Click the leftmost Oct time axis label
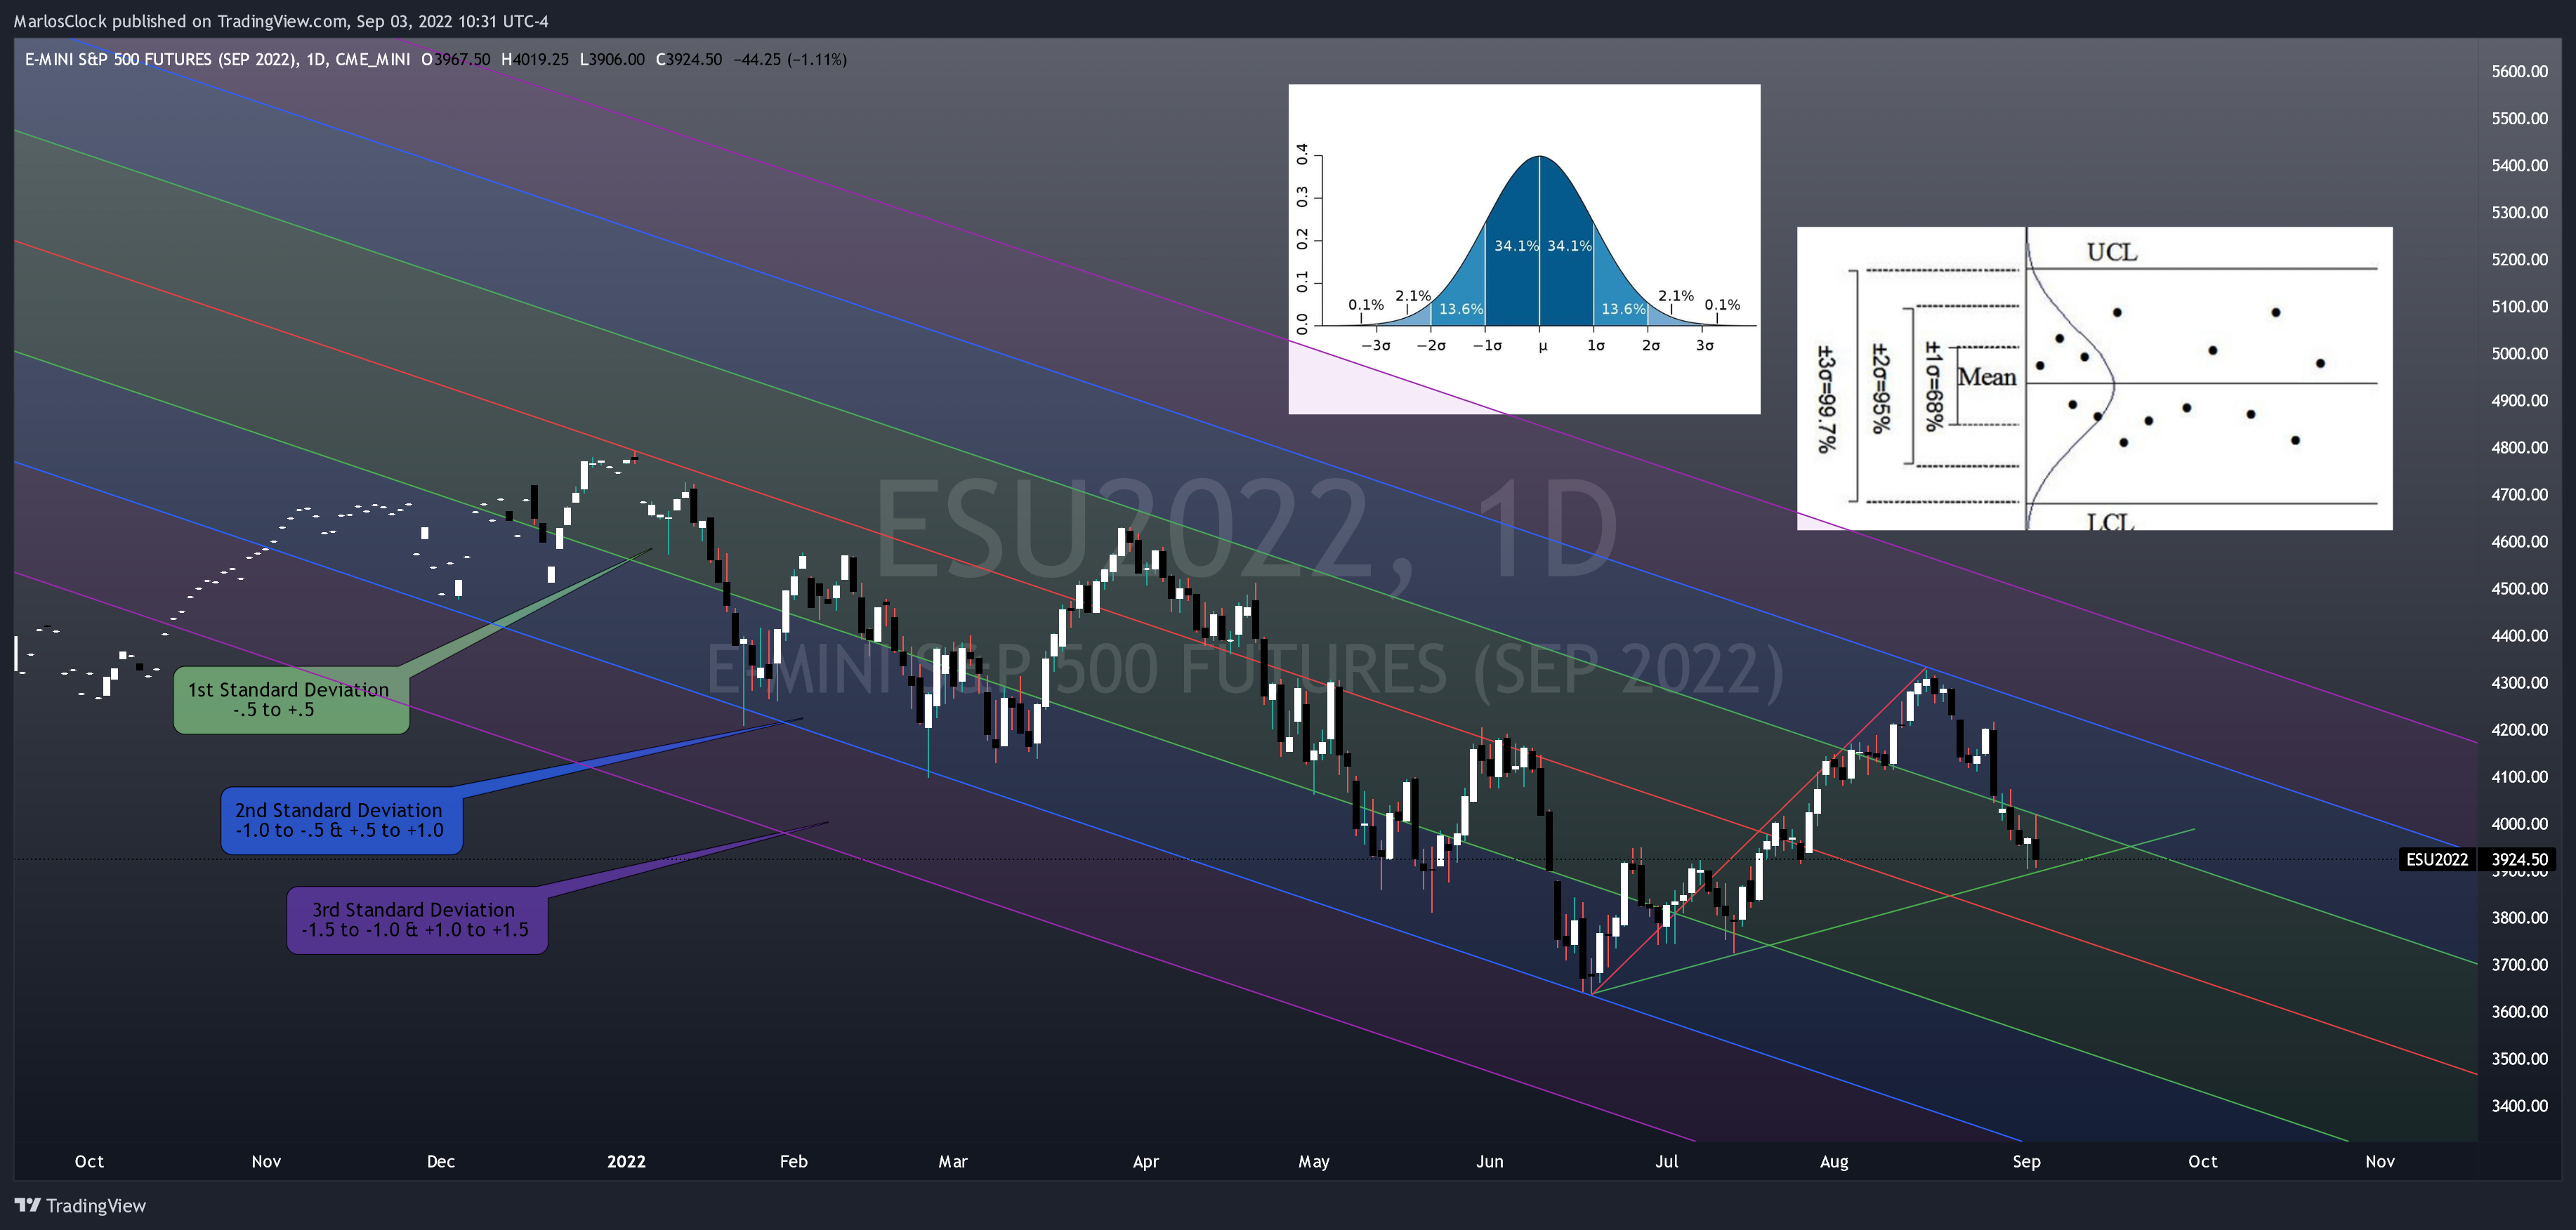2576x1230 pixels. click(89, 1161)
